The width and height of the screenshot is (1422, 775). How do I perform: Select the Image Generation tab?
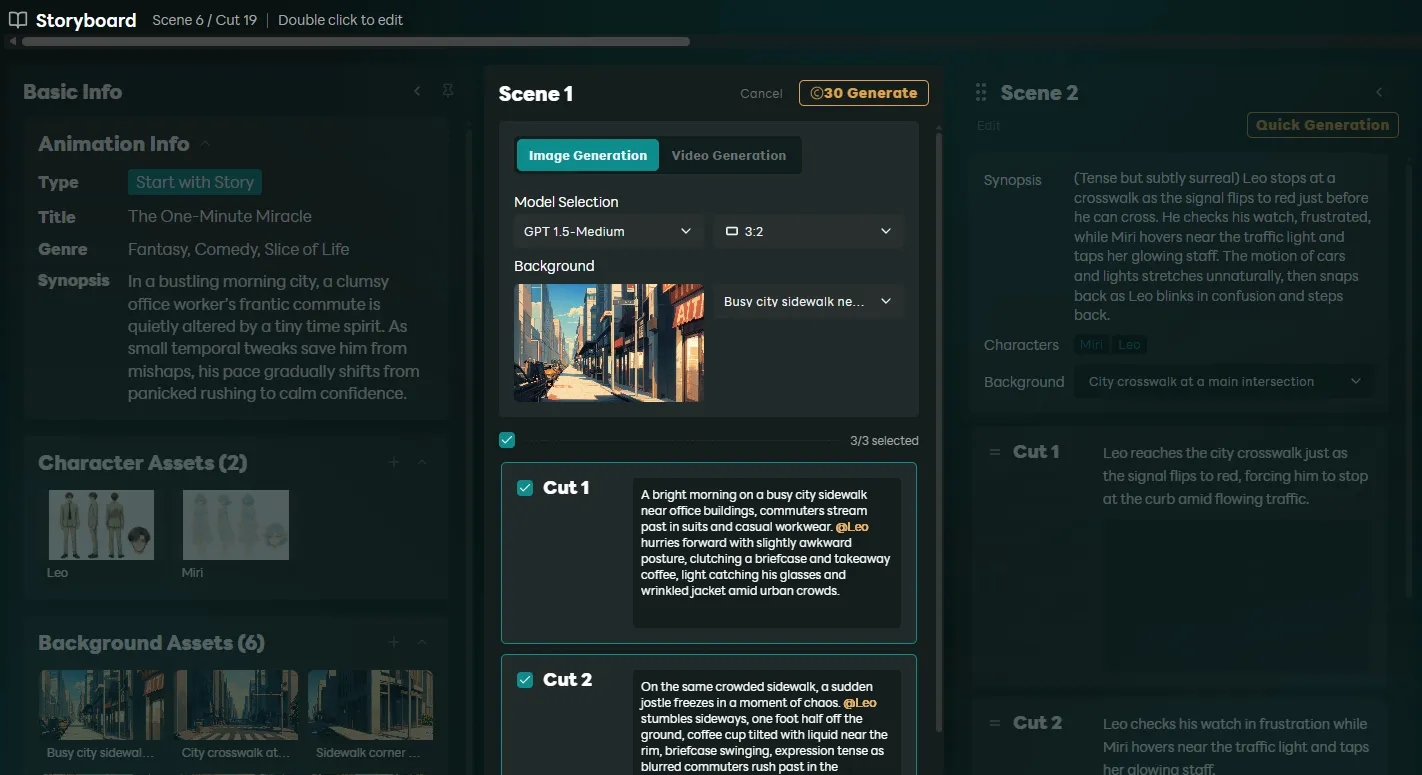tap(588, 155)
